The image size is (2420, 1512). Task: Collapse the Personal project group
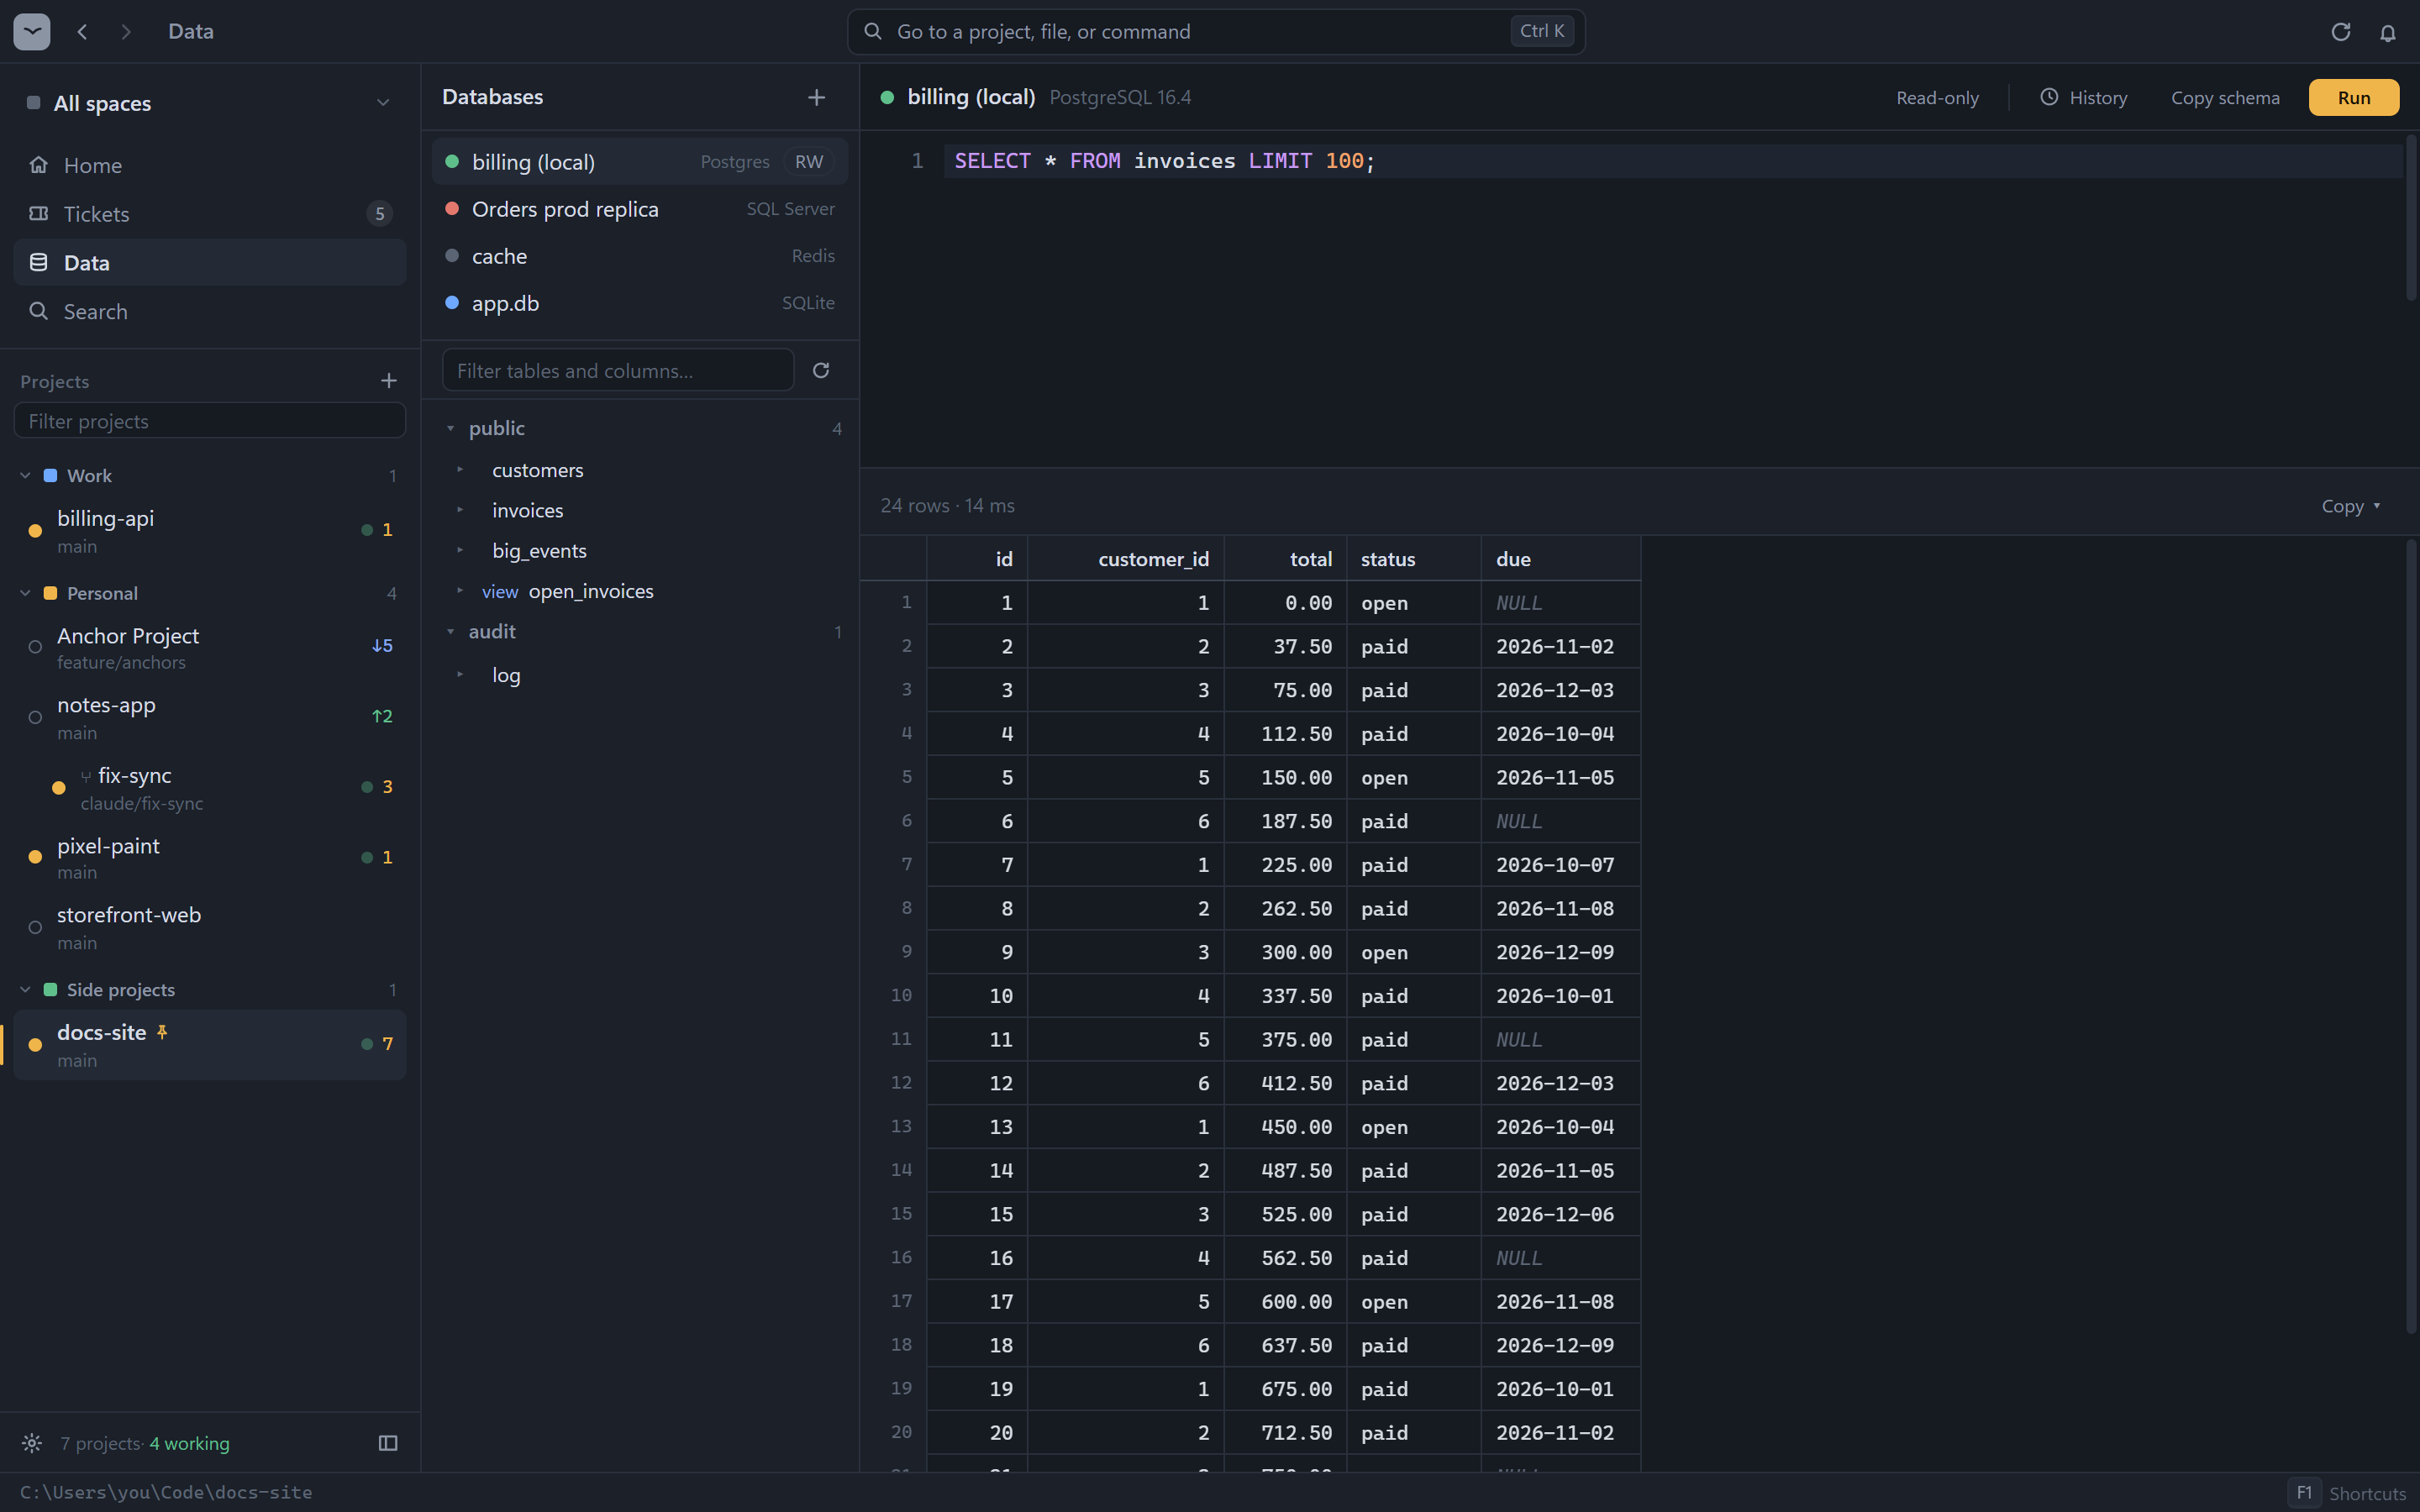(26, 593)
